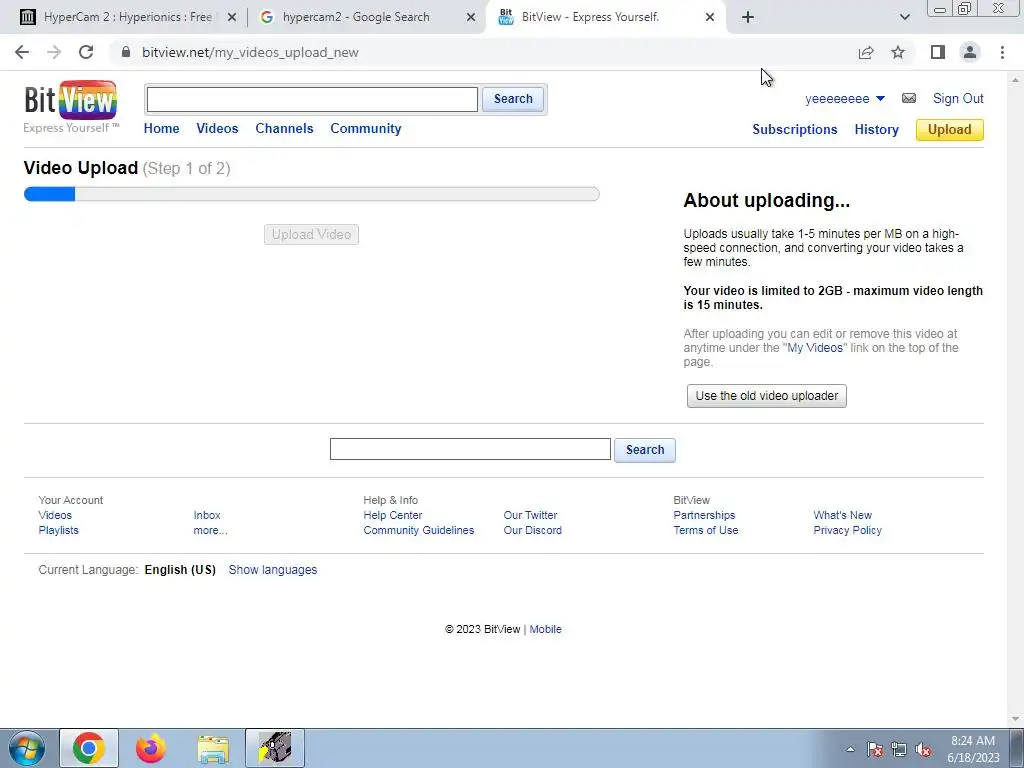This screenshot has height=768, width=1024.
Task: Close the HyperCam 2 Hyperionics tab
Action: tap(232, 17)
